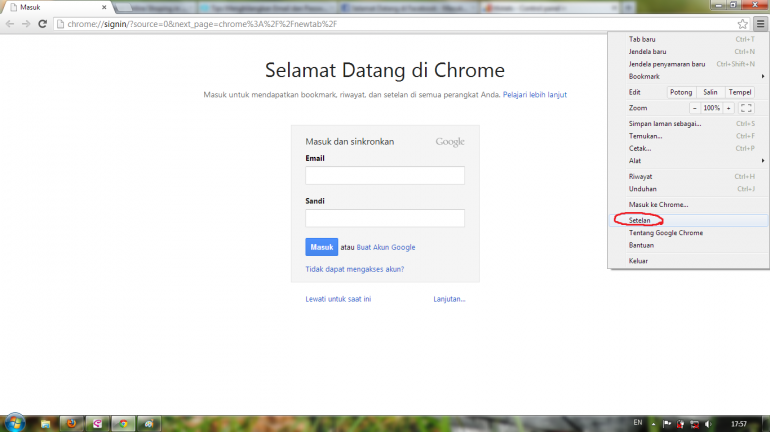Open Google Chrome from the taskbar

123,424
